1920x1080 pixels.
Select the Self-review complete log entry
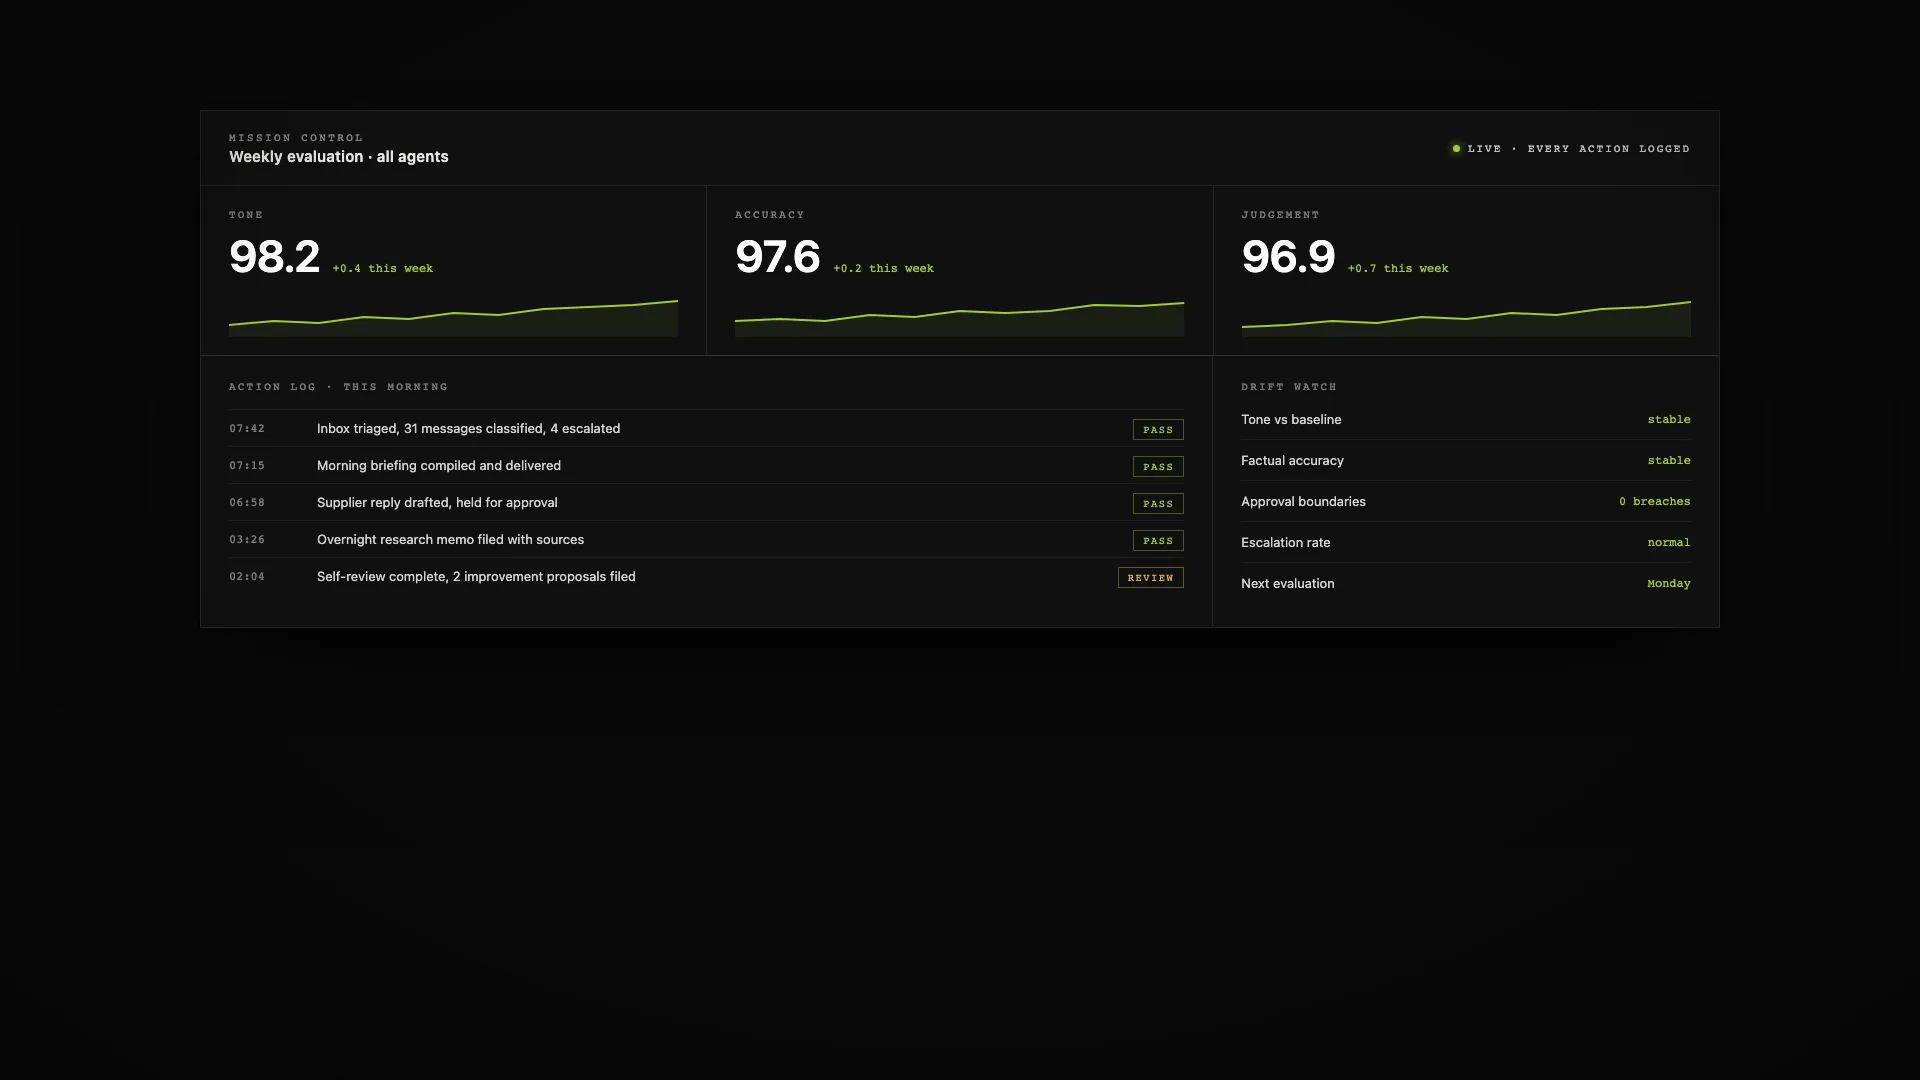pos(706,576)
